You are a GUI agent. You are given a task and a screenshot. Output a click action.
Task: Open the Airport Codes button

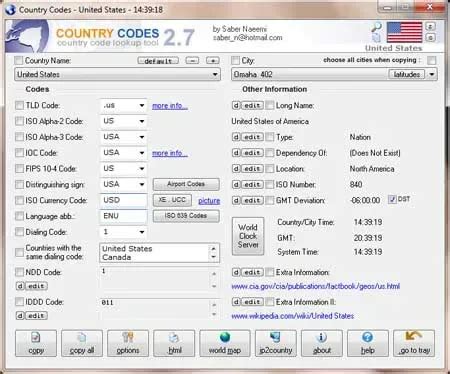(x=186, y=184)
